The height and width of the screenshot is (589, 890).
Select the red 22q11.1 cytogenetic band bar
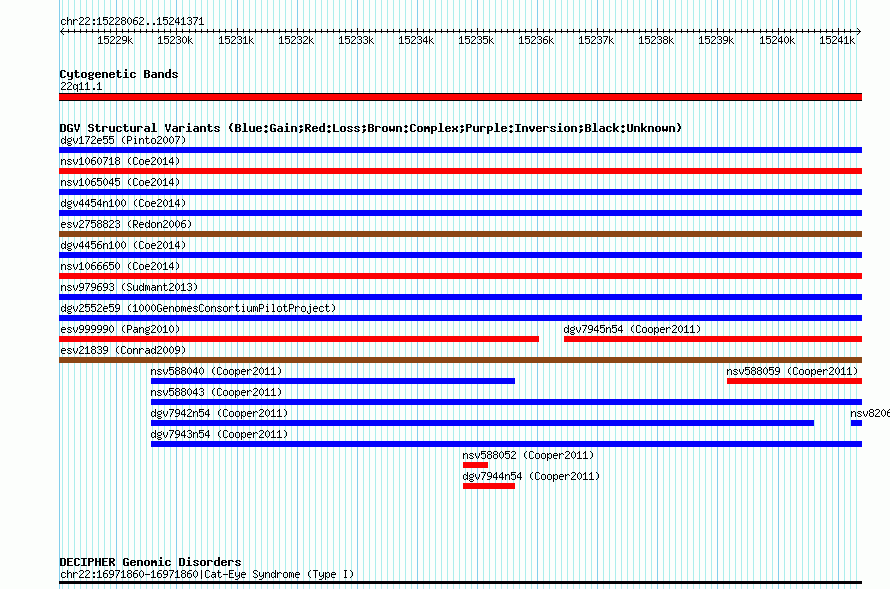pos(460,97)
